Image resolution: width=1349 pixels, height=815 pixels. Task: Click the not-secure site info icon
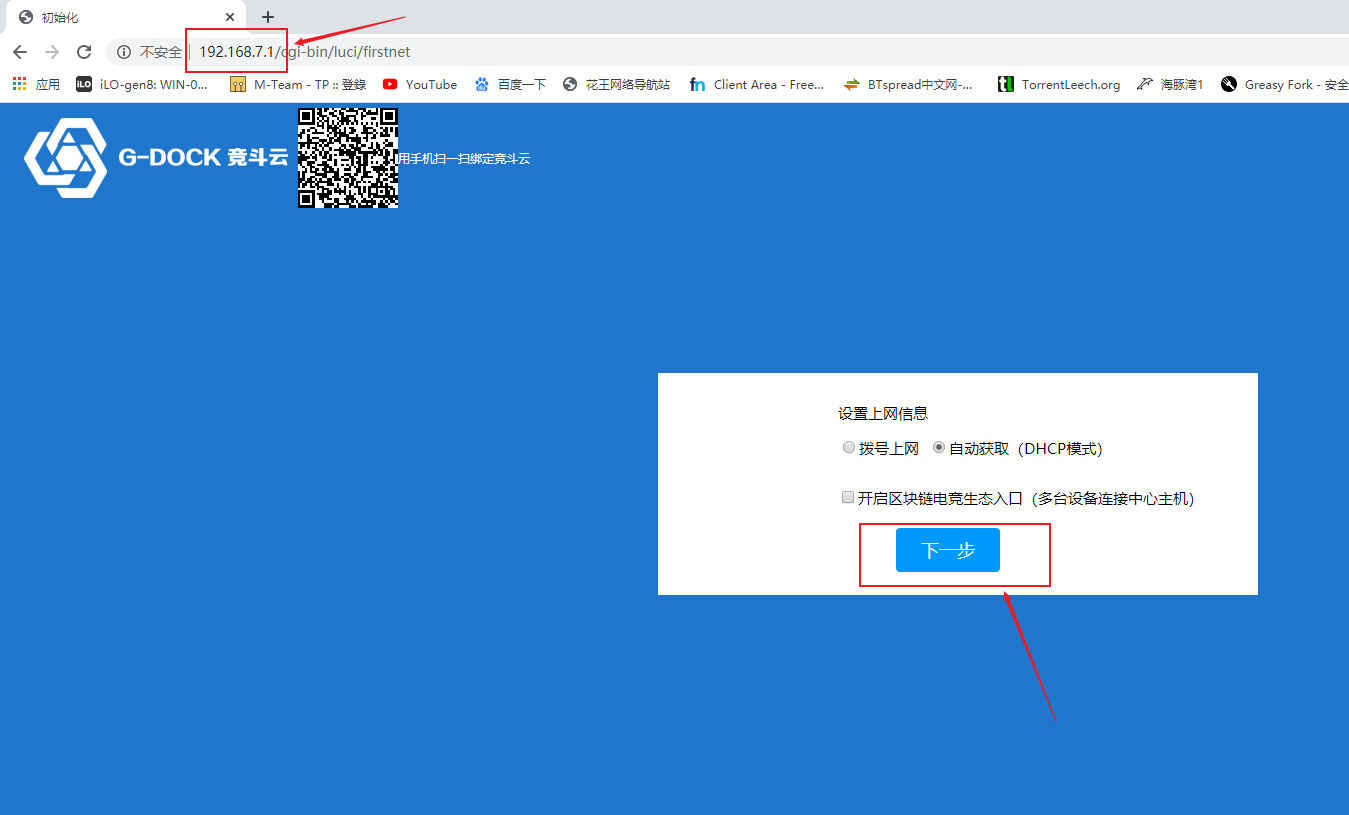point(124,52)
